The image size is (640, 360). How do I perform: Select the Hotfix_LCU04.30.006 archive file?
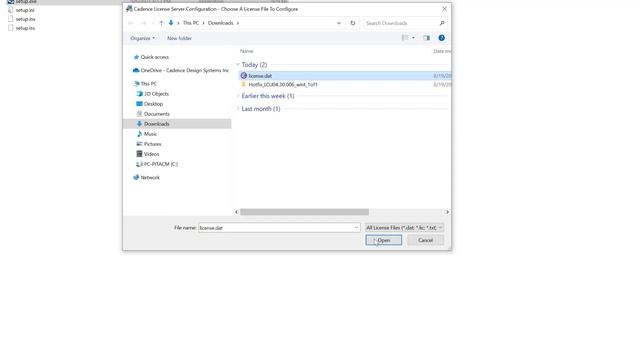point(282,84)
